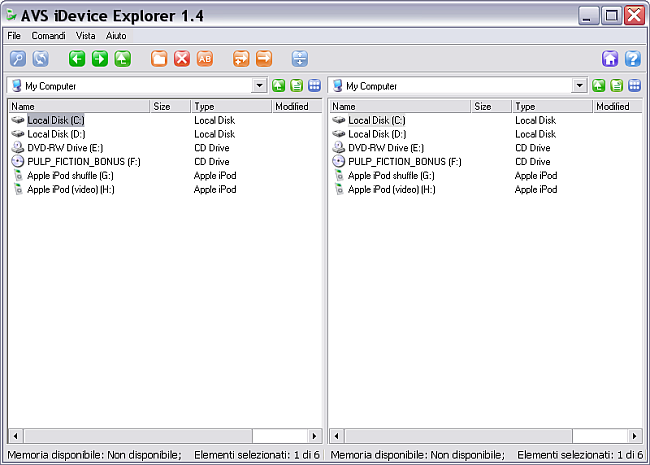The image size is (650, 465).
Task: Sort left panel by Type column
Action: 231,107
